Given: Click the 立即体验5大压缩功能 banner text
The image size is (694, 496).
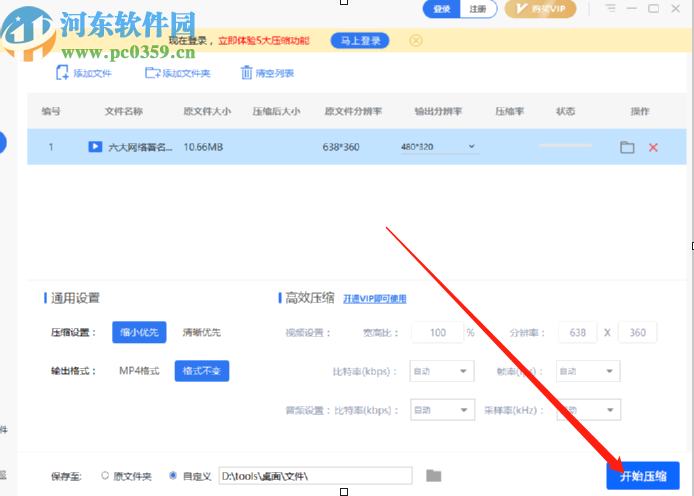Looking at the screenshot, I should [264, 41].
